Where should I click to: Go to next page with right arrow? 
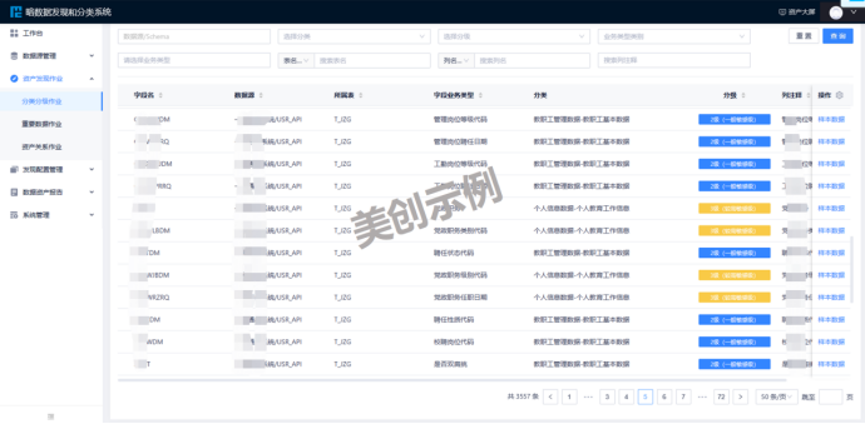(740, 396)
